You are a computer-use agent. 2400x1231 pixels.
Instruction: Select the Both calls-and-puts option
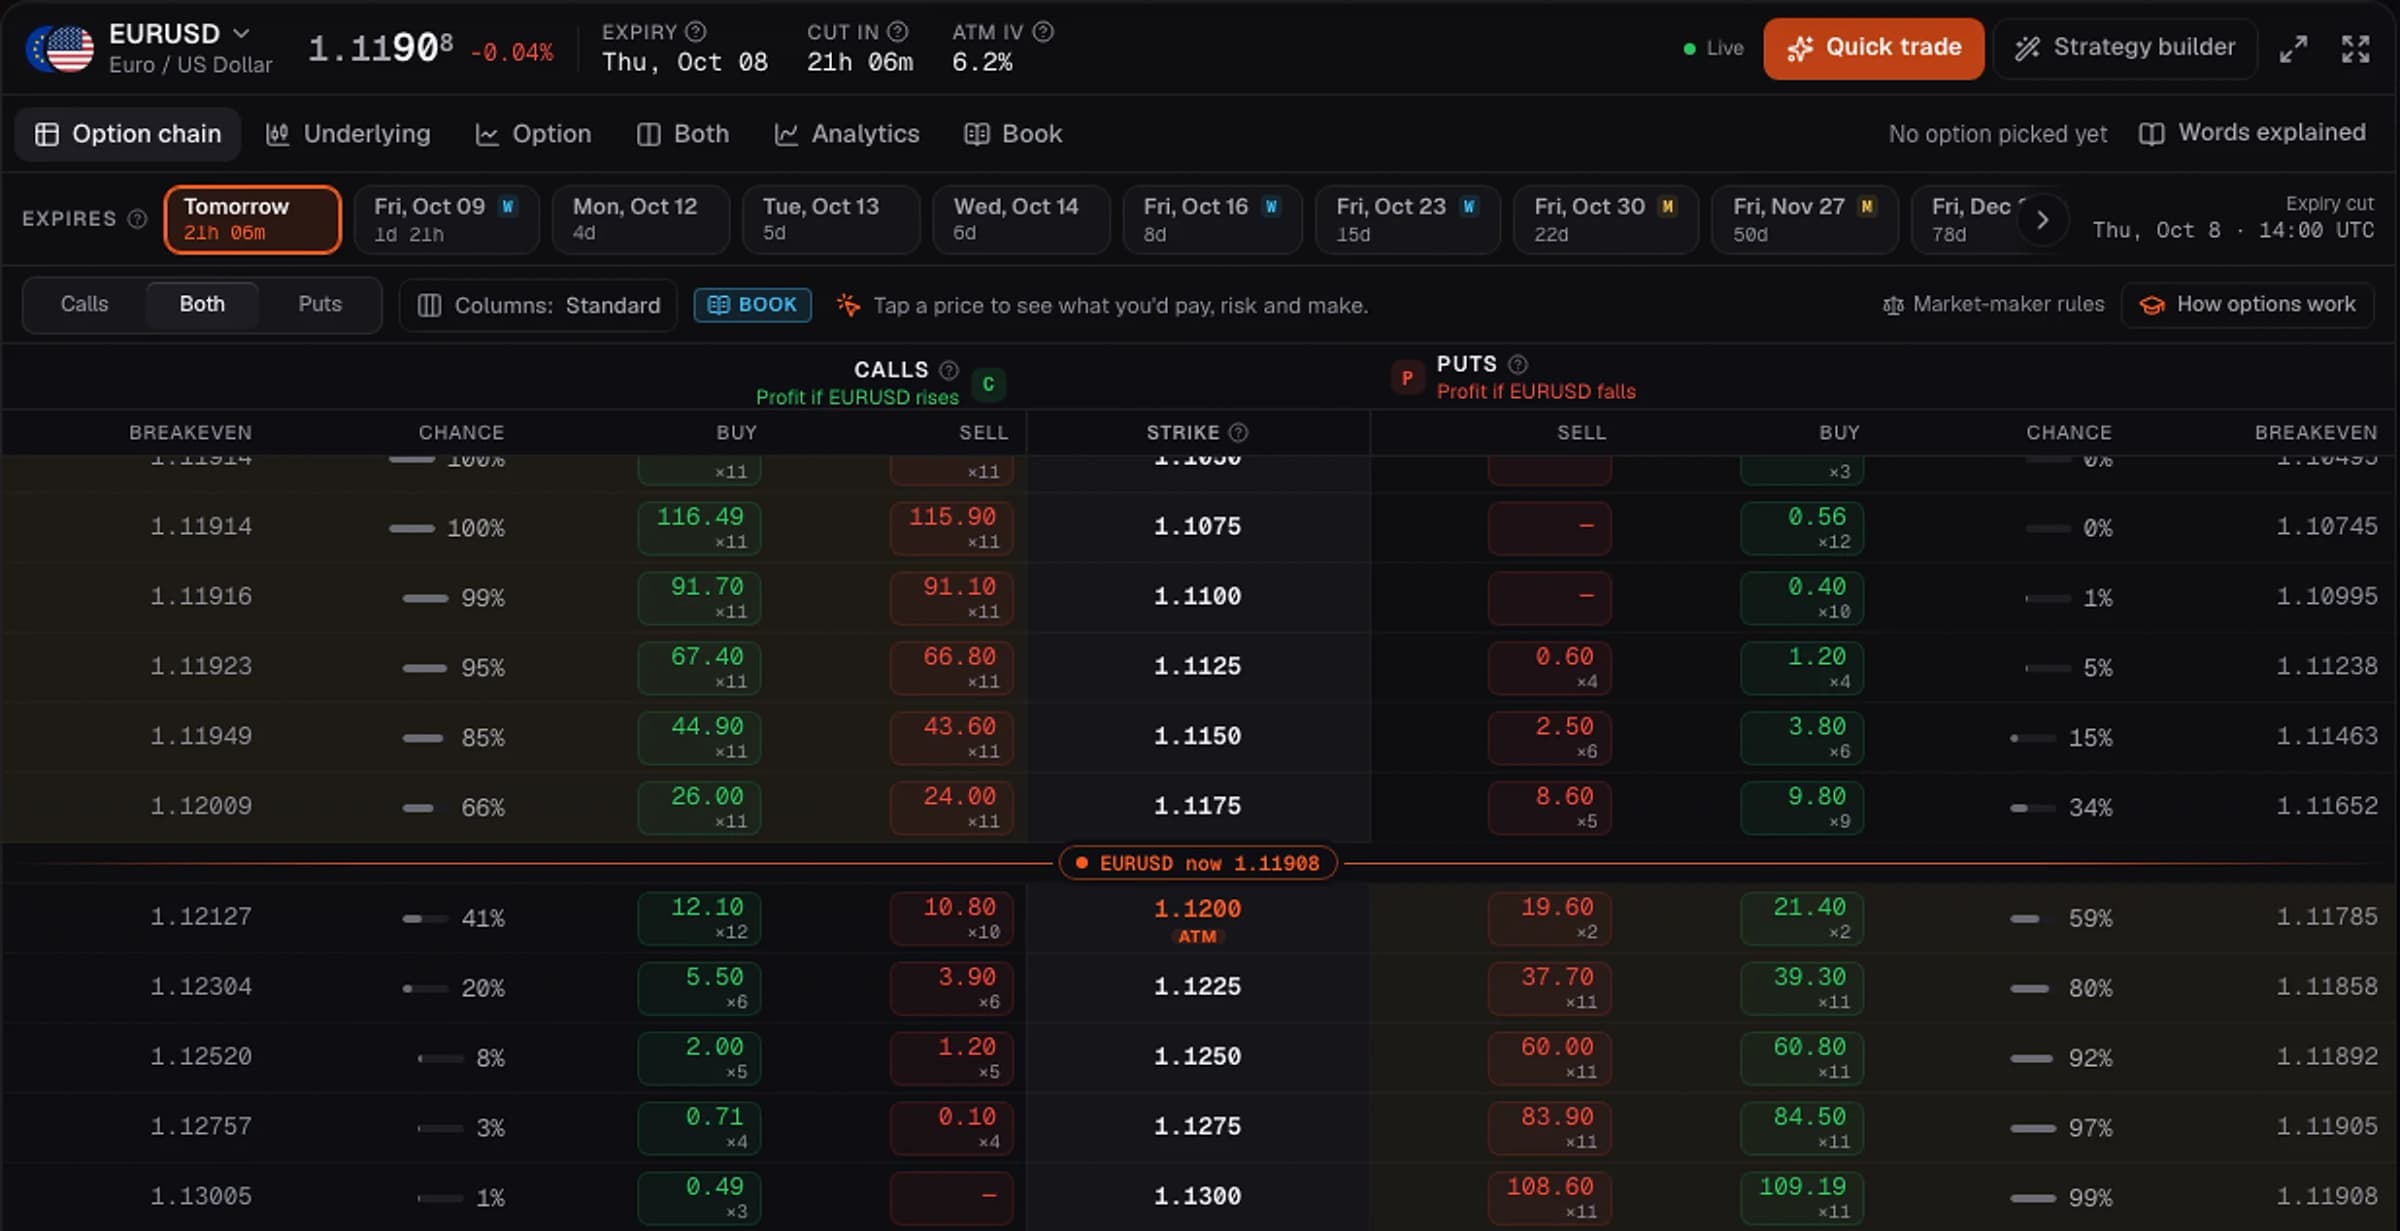(x=202, y=304)
